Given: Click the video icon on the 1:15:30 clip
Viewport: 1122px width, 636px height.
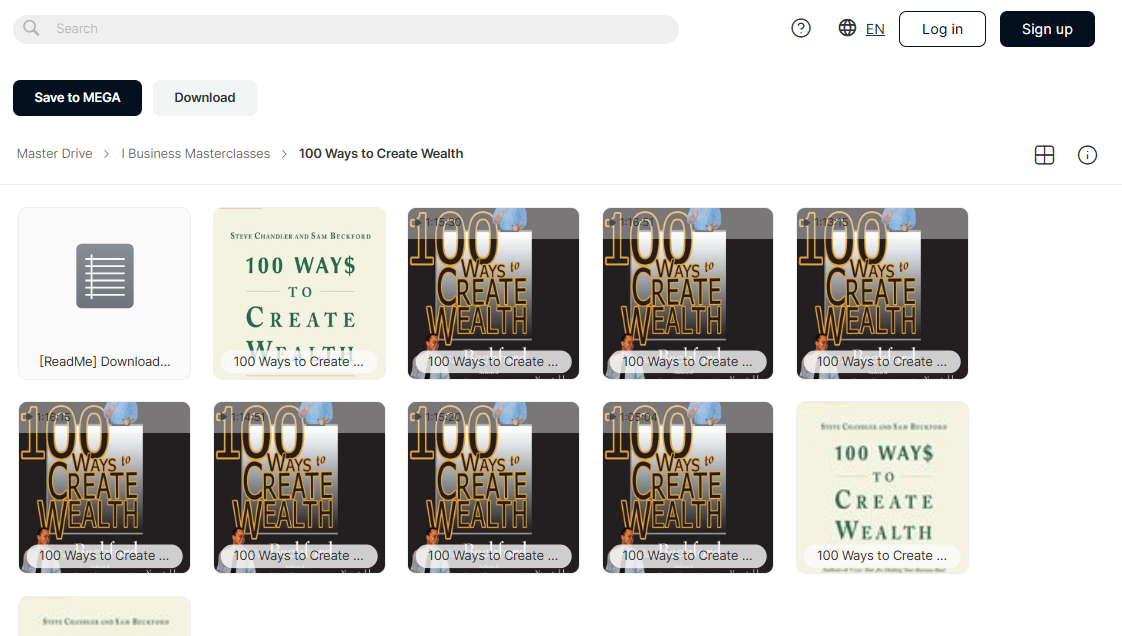Looking at the screenshot, I should coord(416,222).
